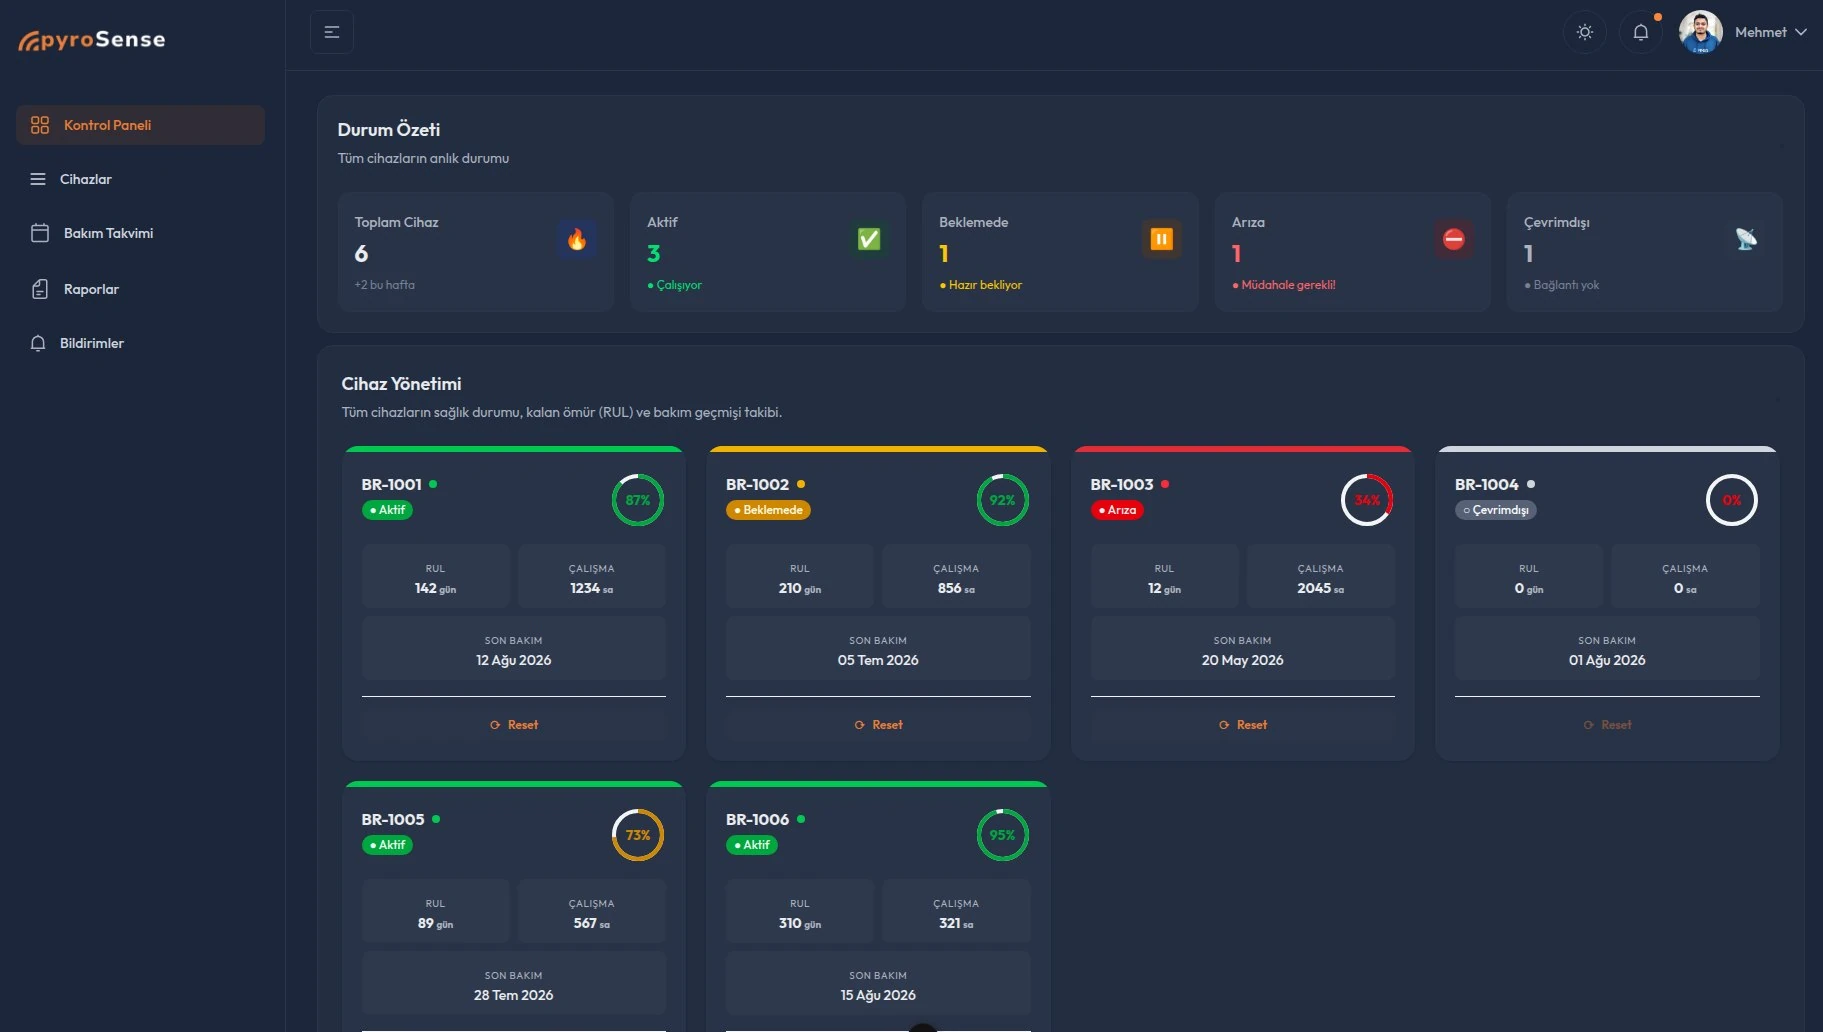Screen dimensions: 1823x1032
Task: Expand the Mehmet user dropdown chevron
Action: pyautogui.click(x=1801, y=32)
